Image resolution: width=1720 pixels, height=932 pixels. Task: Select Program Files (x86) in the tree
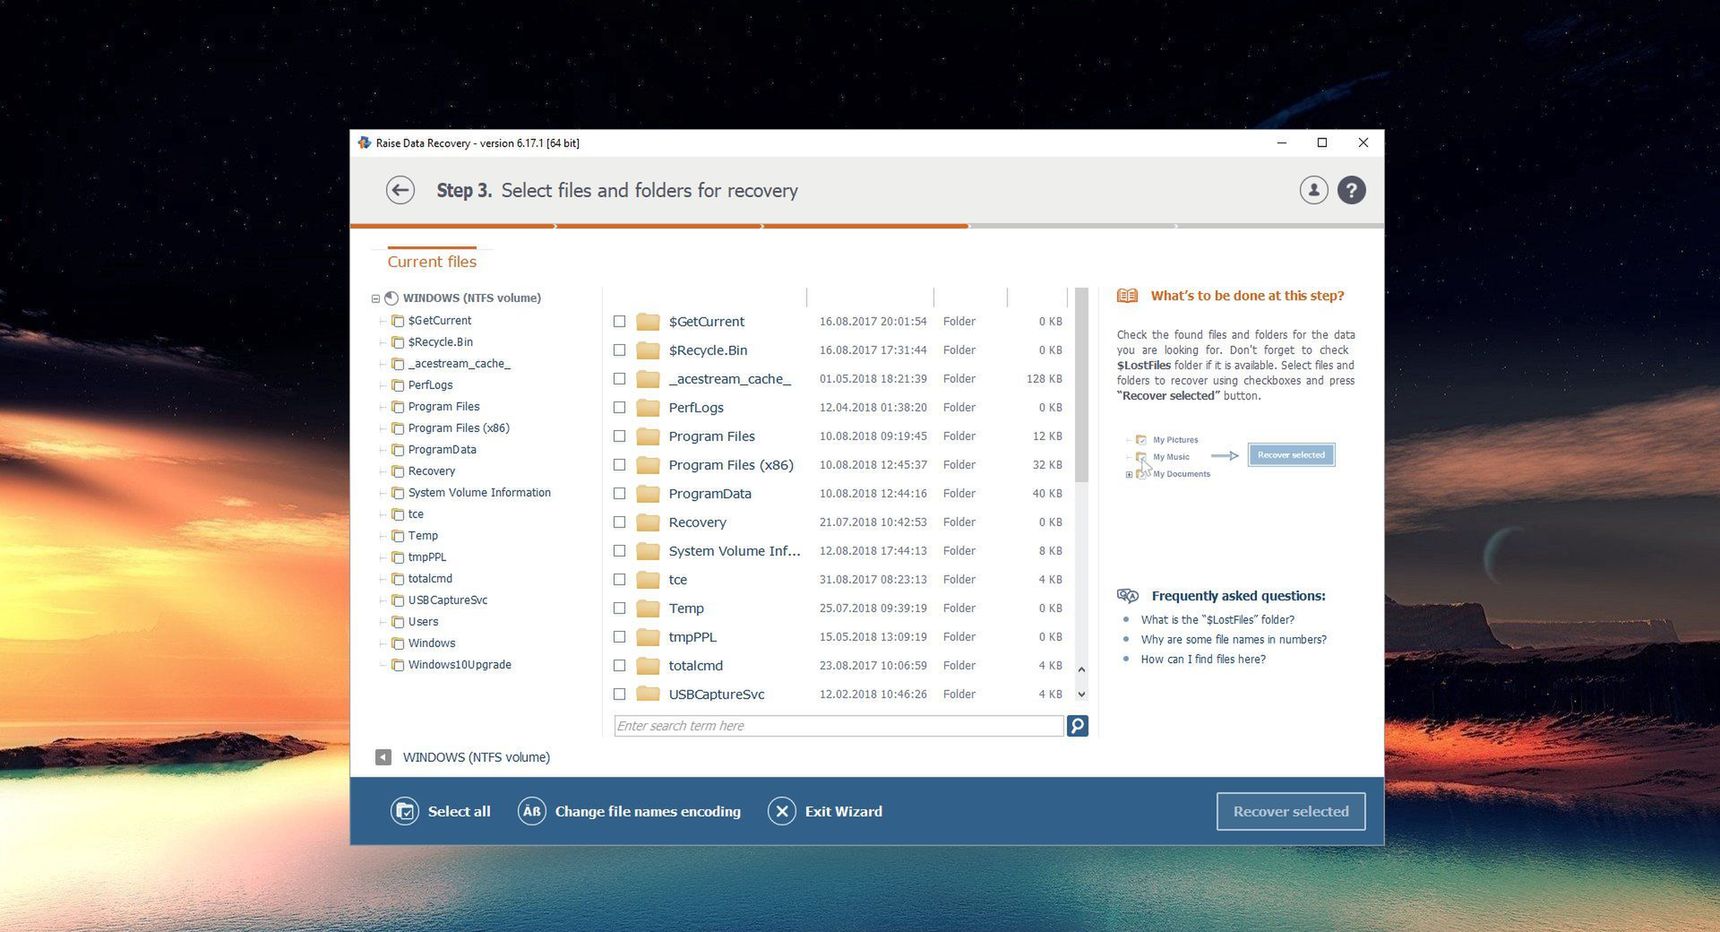click(458, 428)
